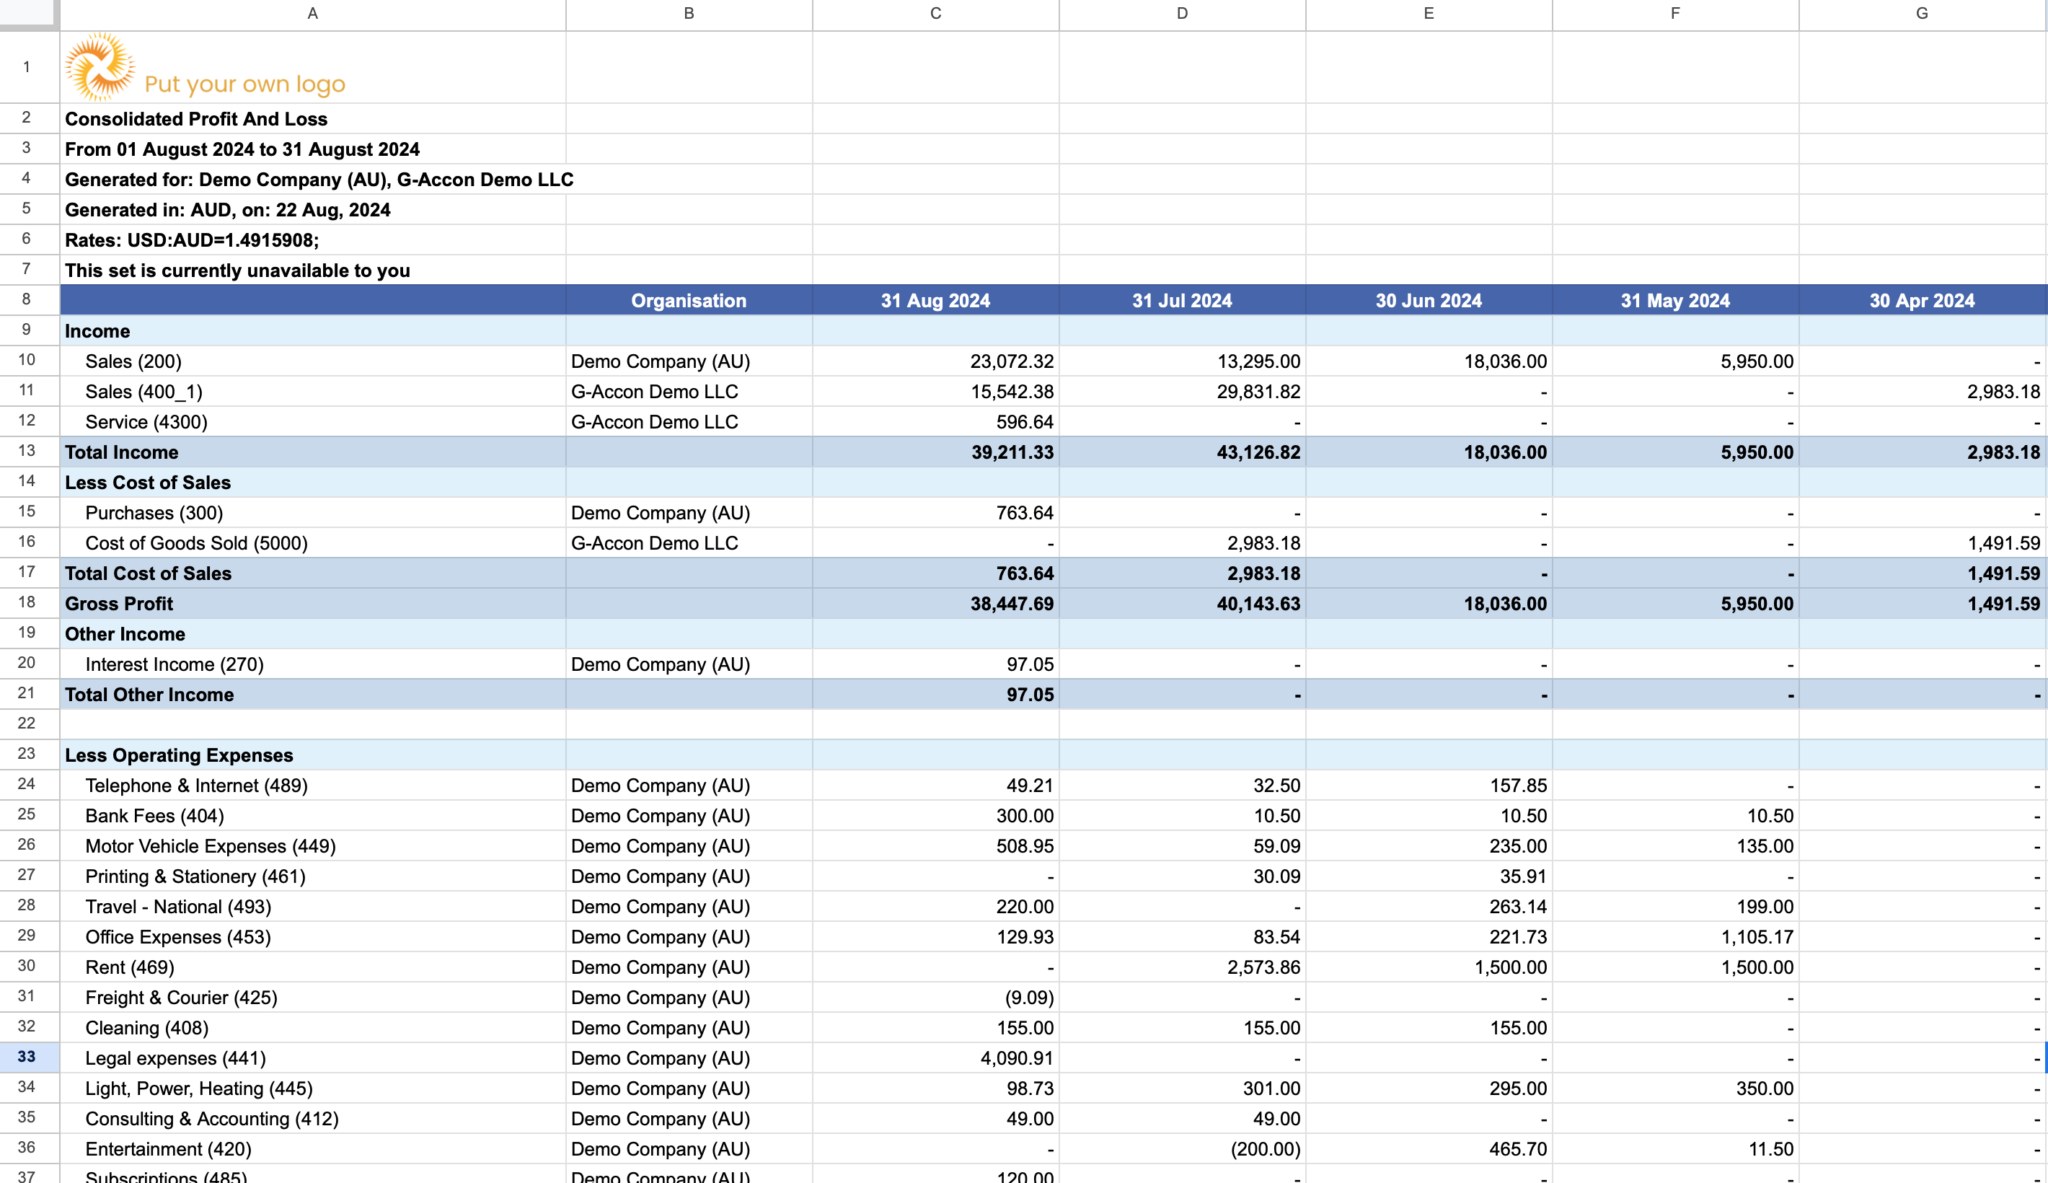Select 'Total Other Income' label cell
This screenshot has height=1183, width=2048.
pyautogui.click(x=313, y=695)
